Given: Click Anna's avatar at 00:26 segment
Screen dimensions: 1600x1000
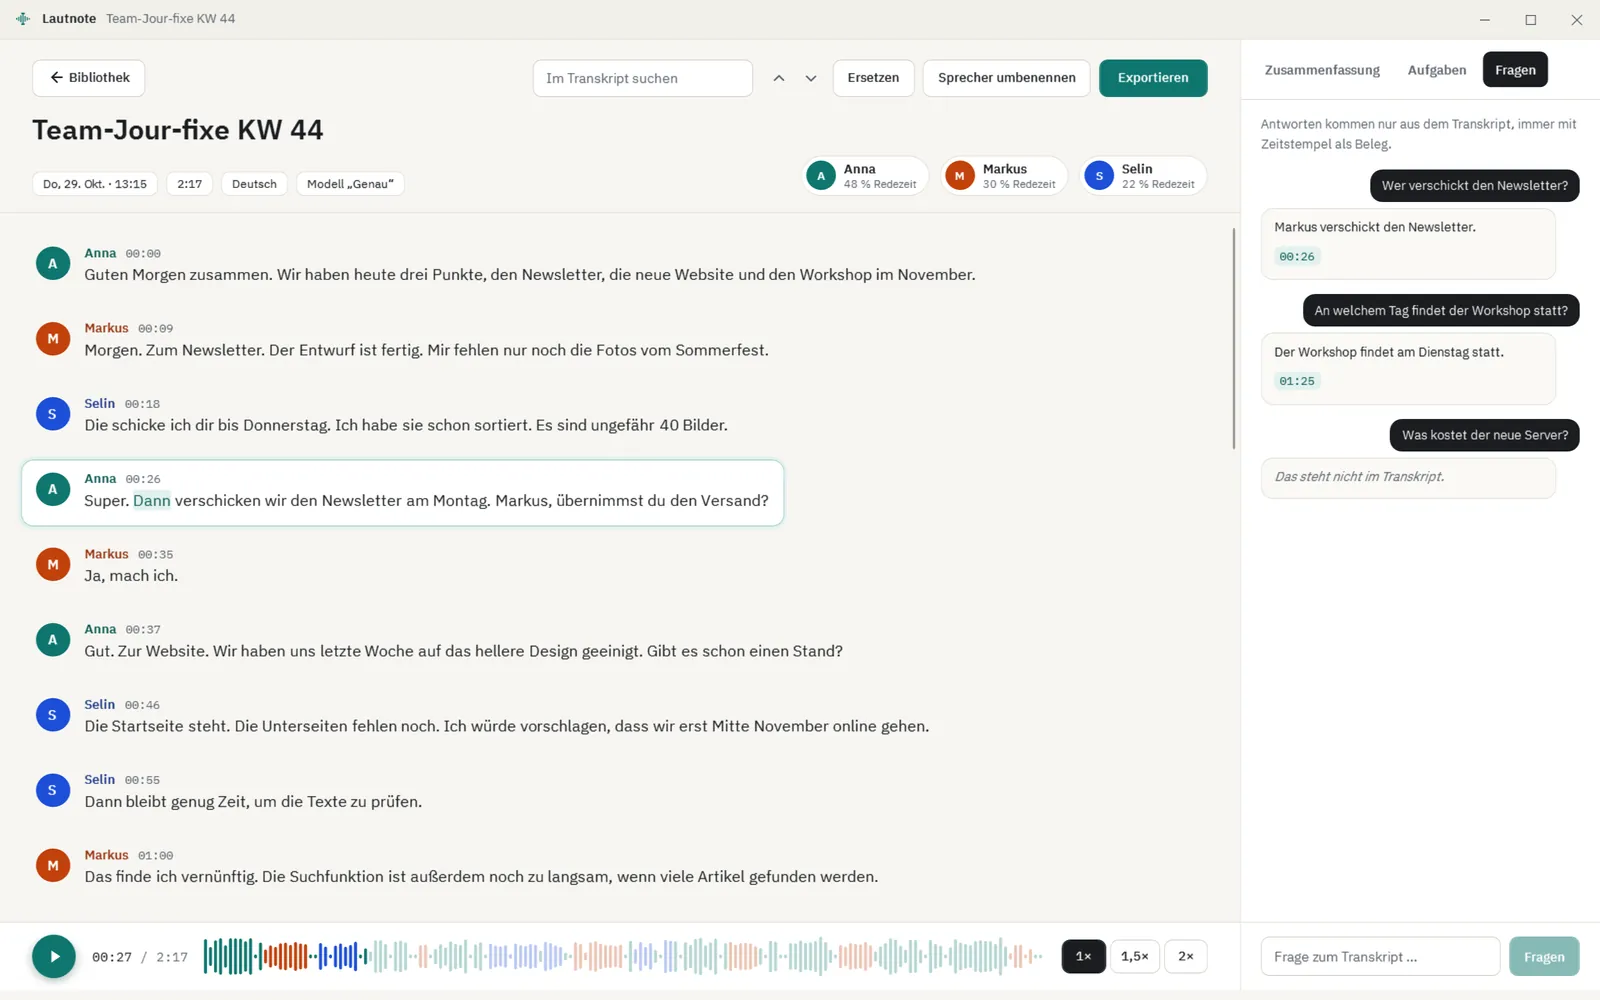Looking at the screenshot, I should (53, 489).
